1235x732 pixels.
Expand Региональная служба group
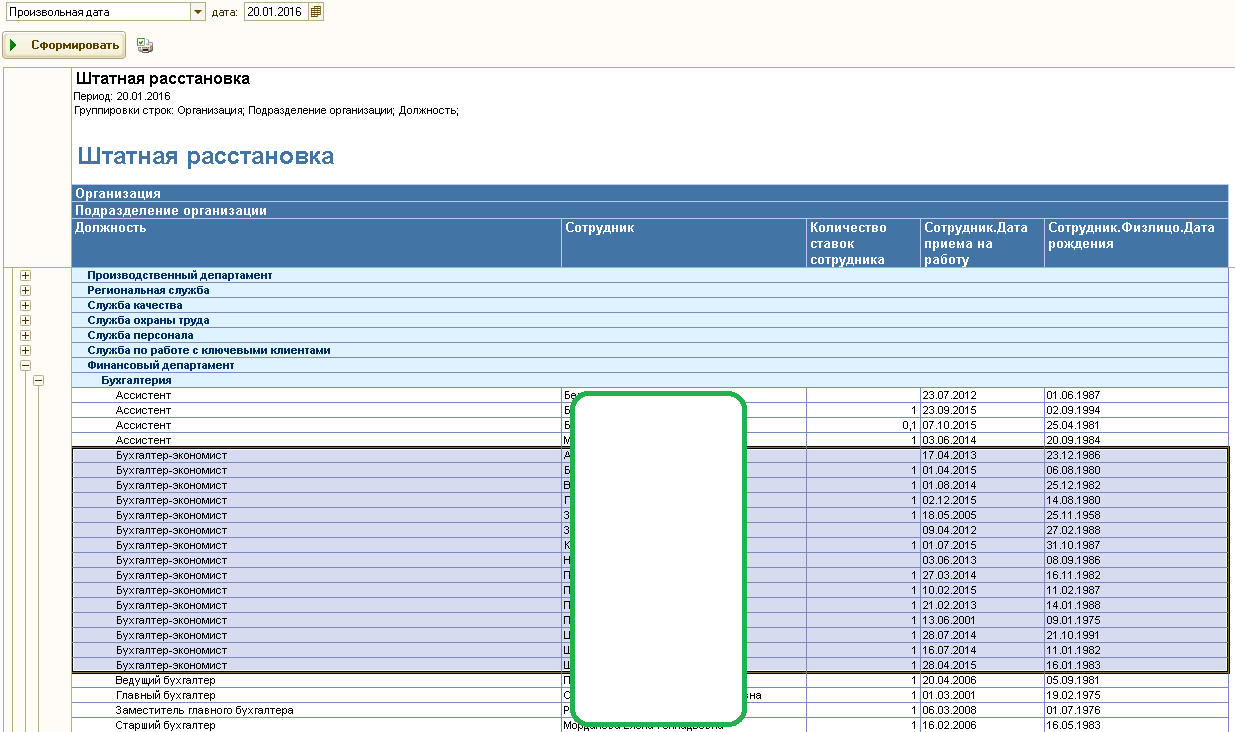pyautogui.click(x=26, y=290)
